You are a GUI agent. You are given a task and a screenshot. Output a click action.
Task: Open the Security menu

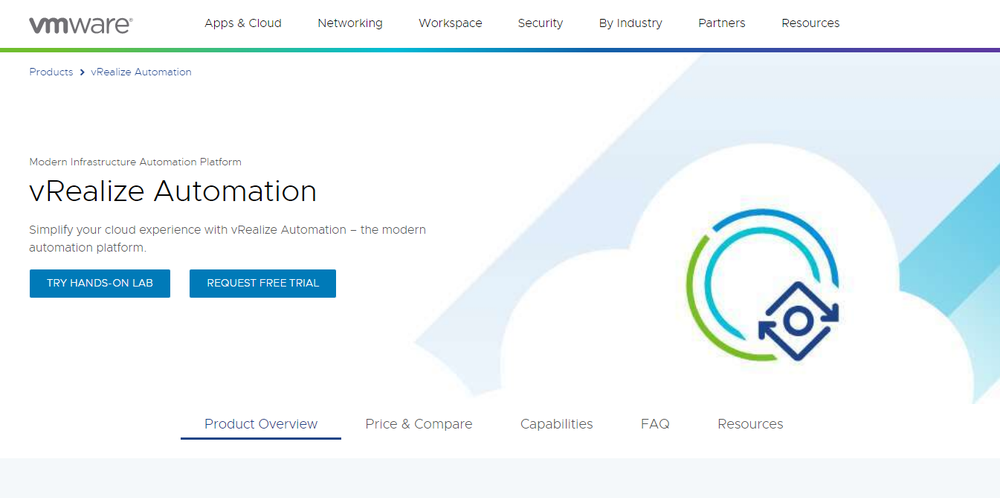(540, 23)
